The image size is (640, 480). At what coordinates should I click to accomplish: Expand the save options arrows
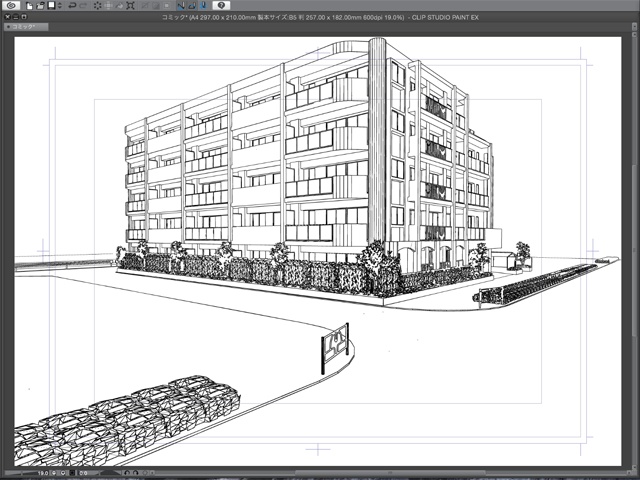[60, 6]
